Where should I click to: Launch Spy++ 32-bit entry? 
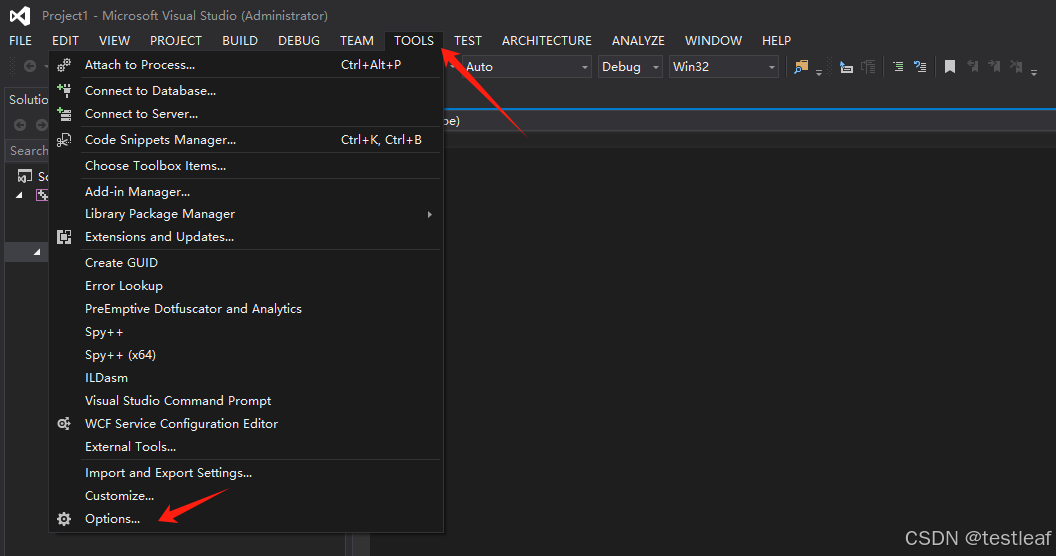[246, 332]
